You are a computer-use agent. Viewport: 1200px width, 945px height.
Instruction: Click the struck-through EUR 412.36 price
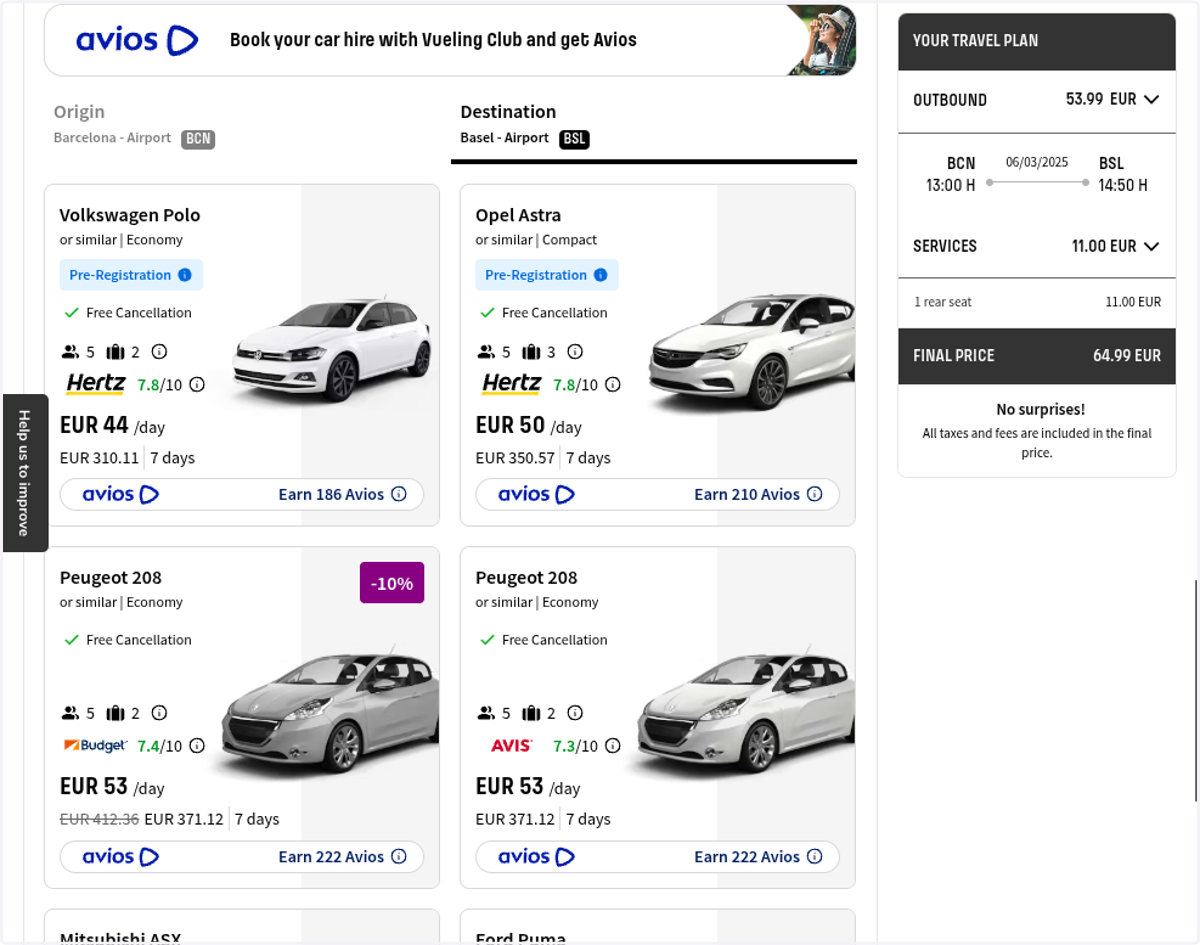pyautogui.click(x=100, y=819)
